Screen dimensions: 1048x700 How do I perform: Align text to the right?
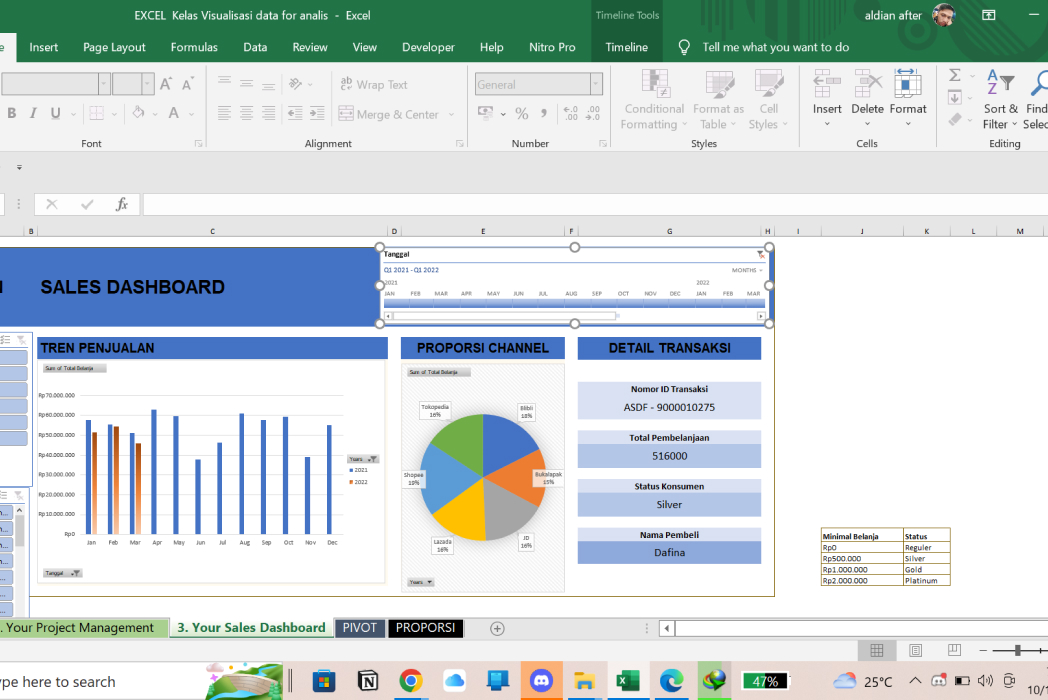tap(269, 114)
